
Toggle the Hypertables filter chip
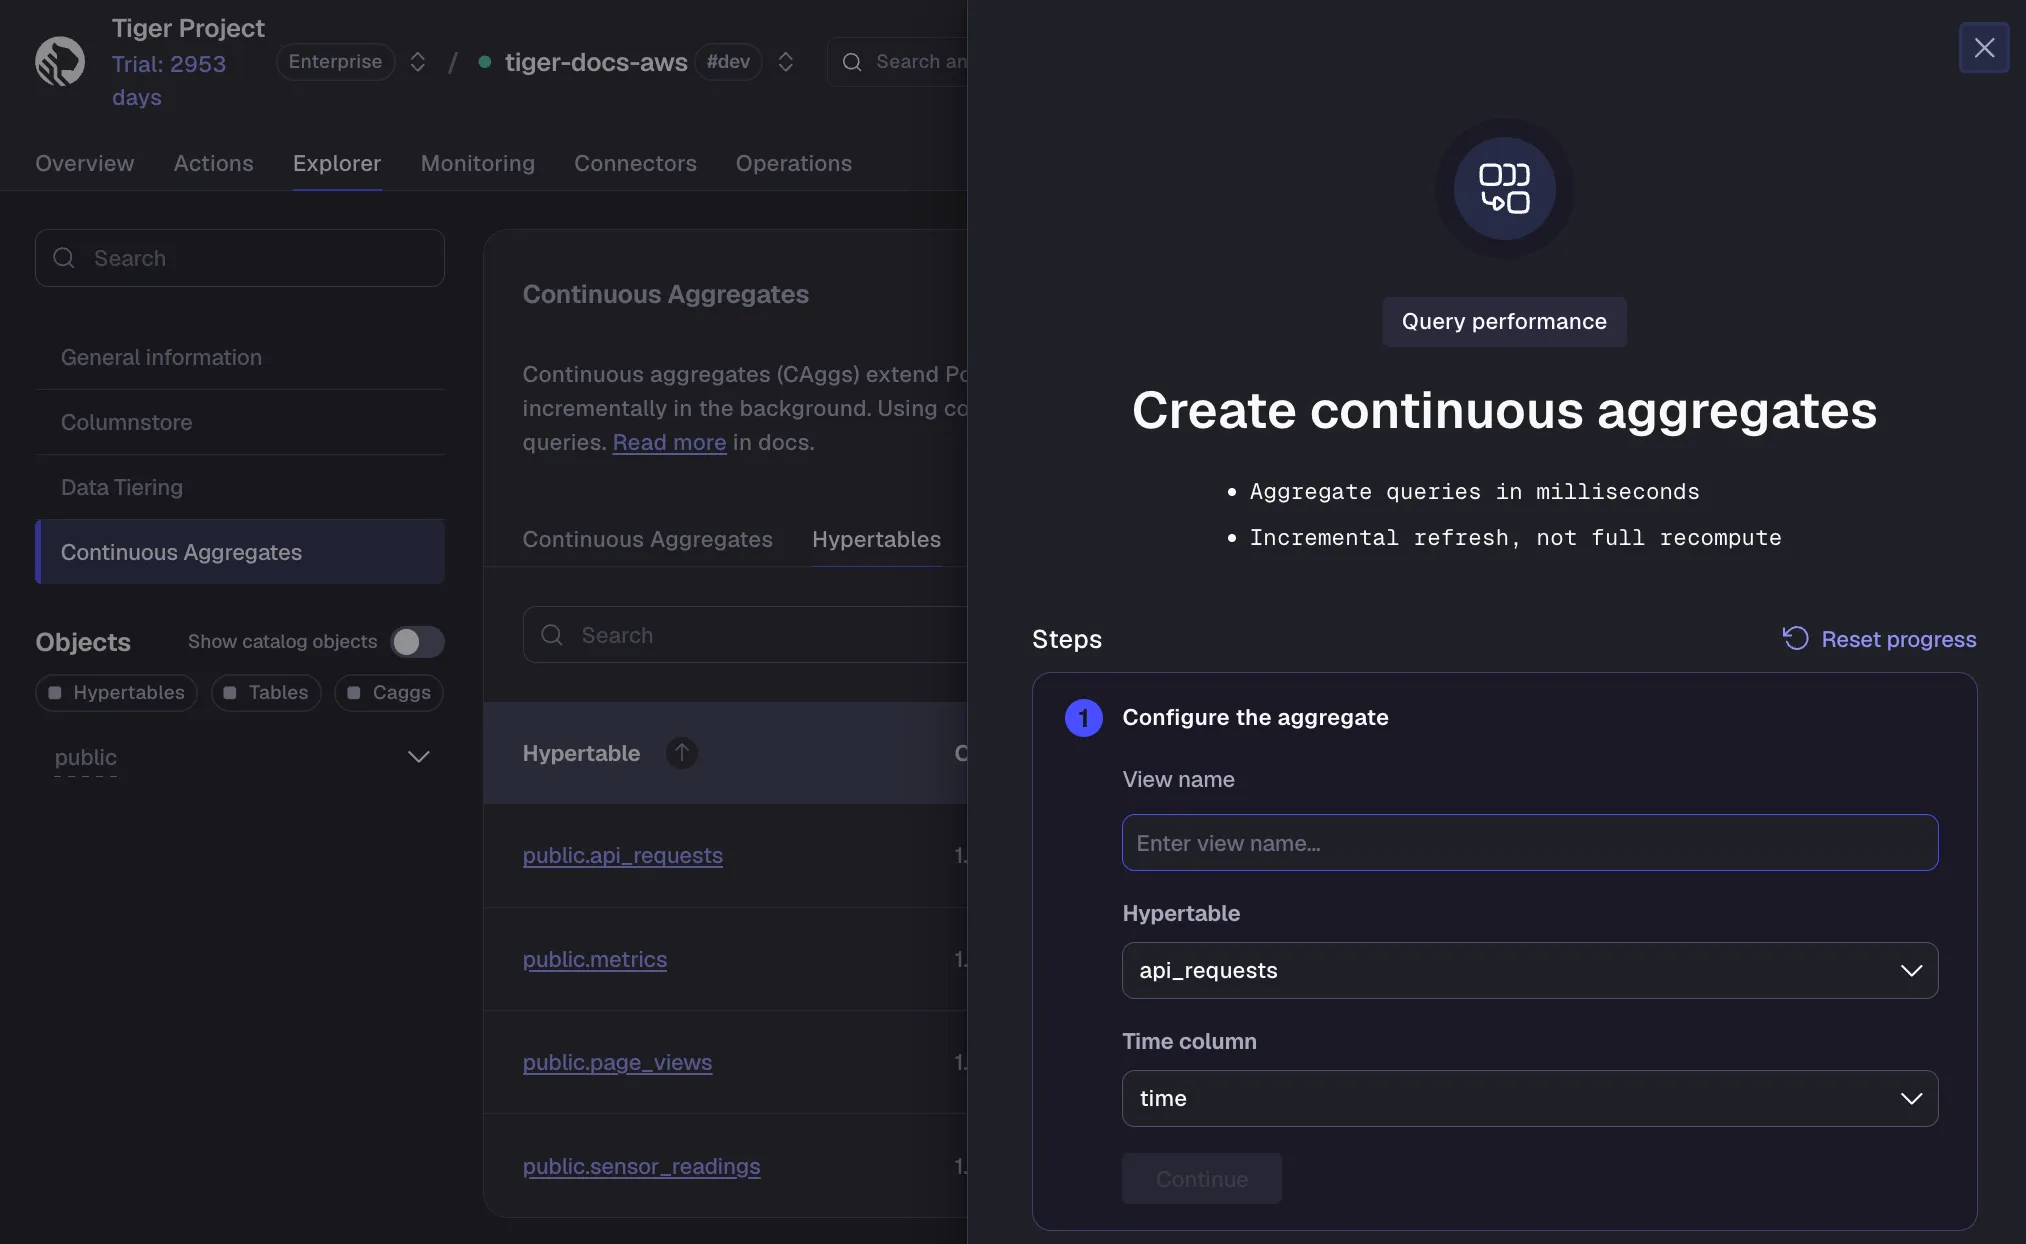click(116, 693)
